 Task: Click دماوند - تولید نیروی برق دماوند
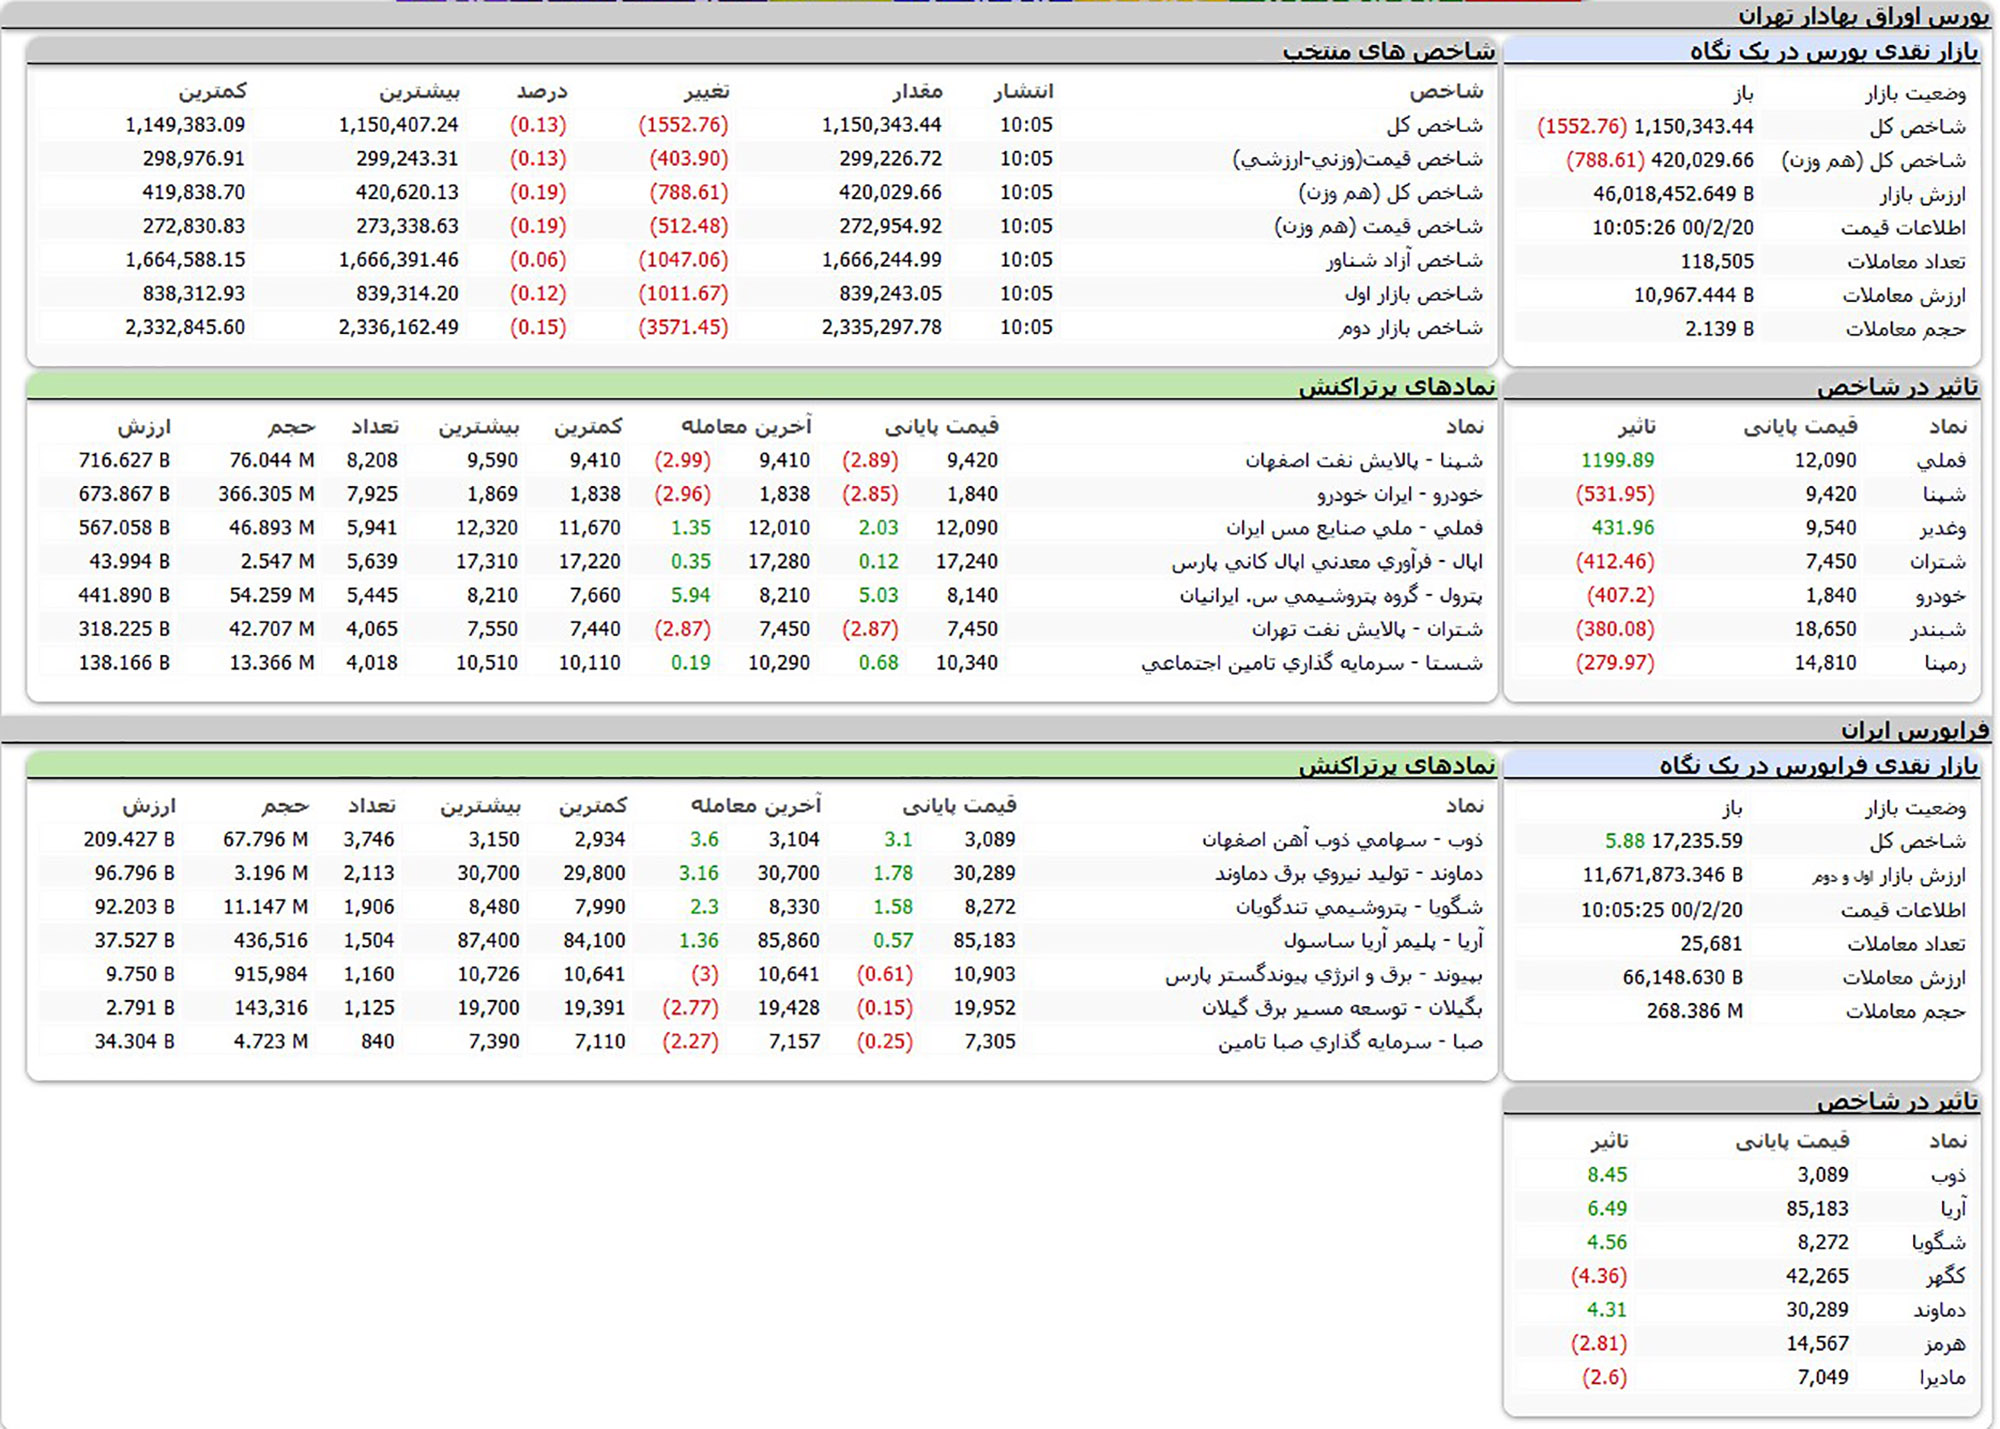[1348, 873]
